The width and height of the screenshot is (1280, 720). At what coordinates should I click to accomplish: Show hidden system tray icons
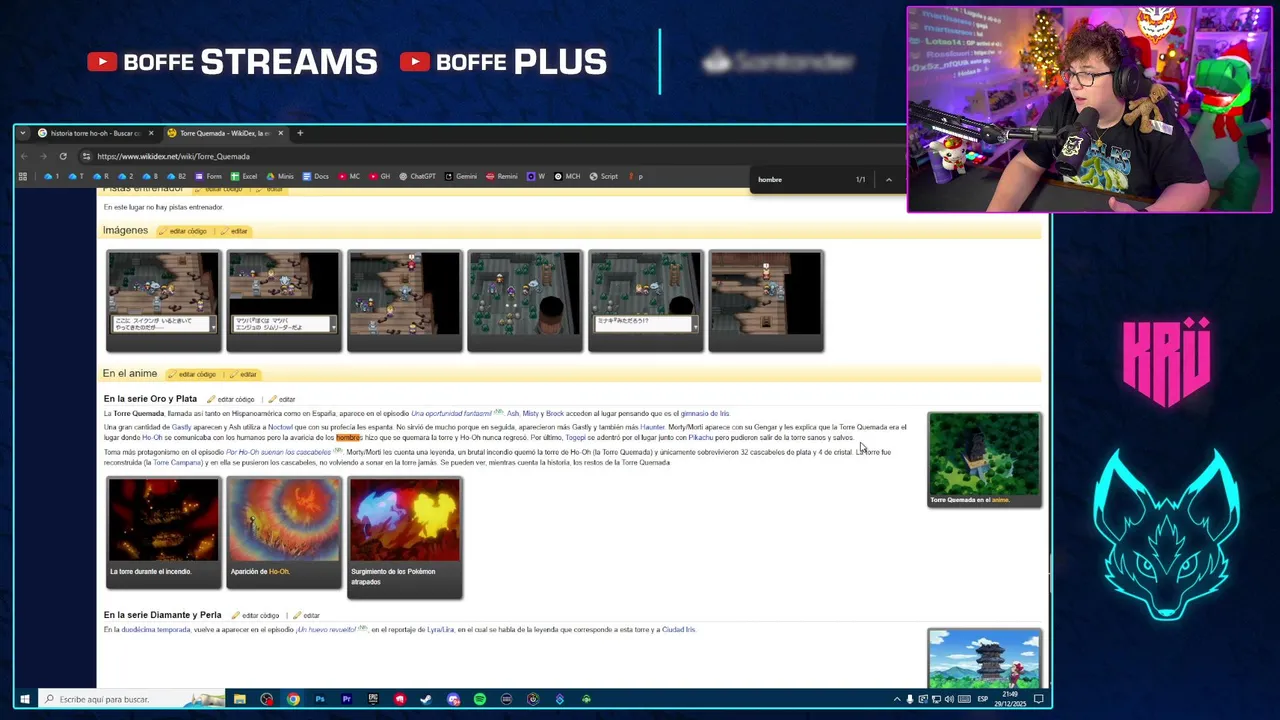coord(896,699)
